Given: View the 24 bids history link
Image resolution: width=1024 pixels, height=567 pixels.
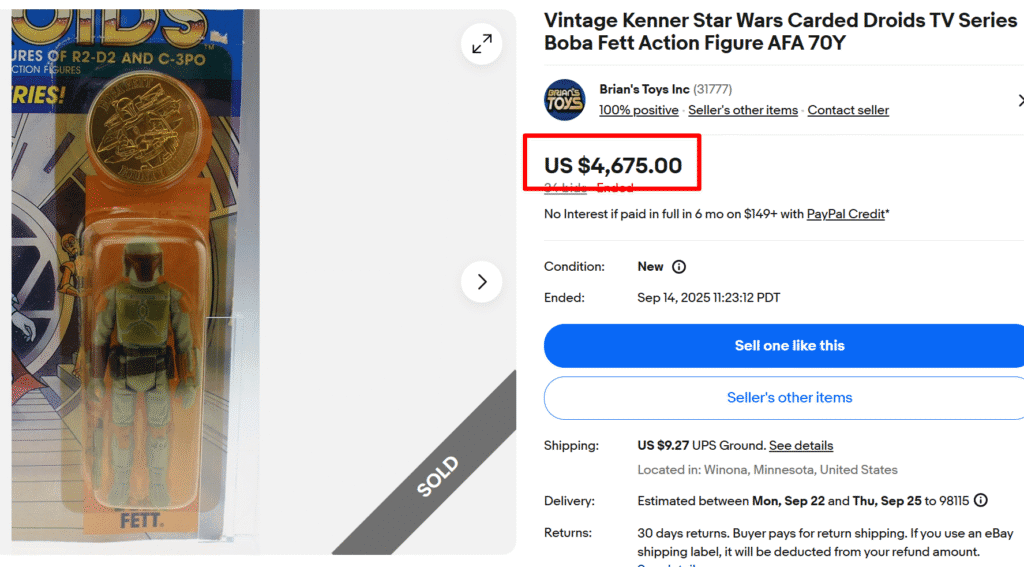Looking at the screenshot, I should coord(565,188).
